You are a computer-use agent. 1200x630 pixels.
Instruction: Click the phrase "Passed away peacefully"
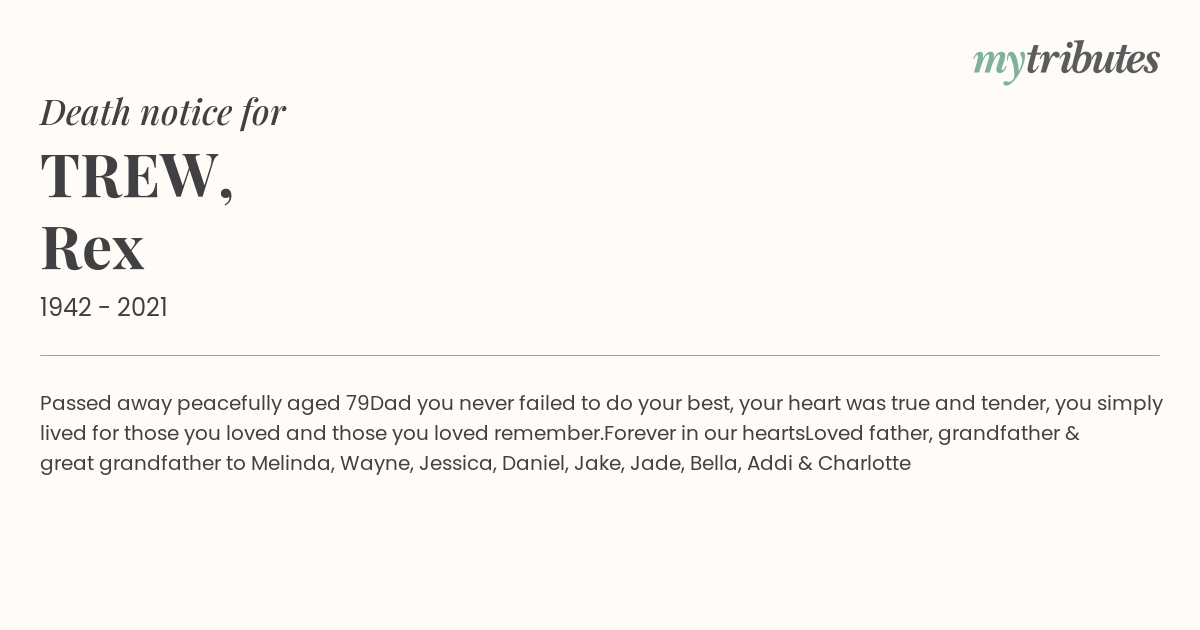point(161,403)
